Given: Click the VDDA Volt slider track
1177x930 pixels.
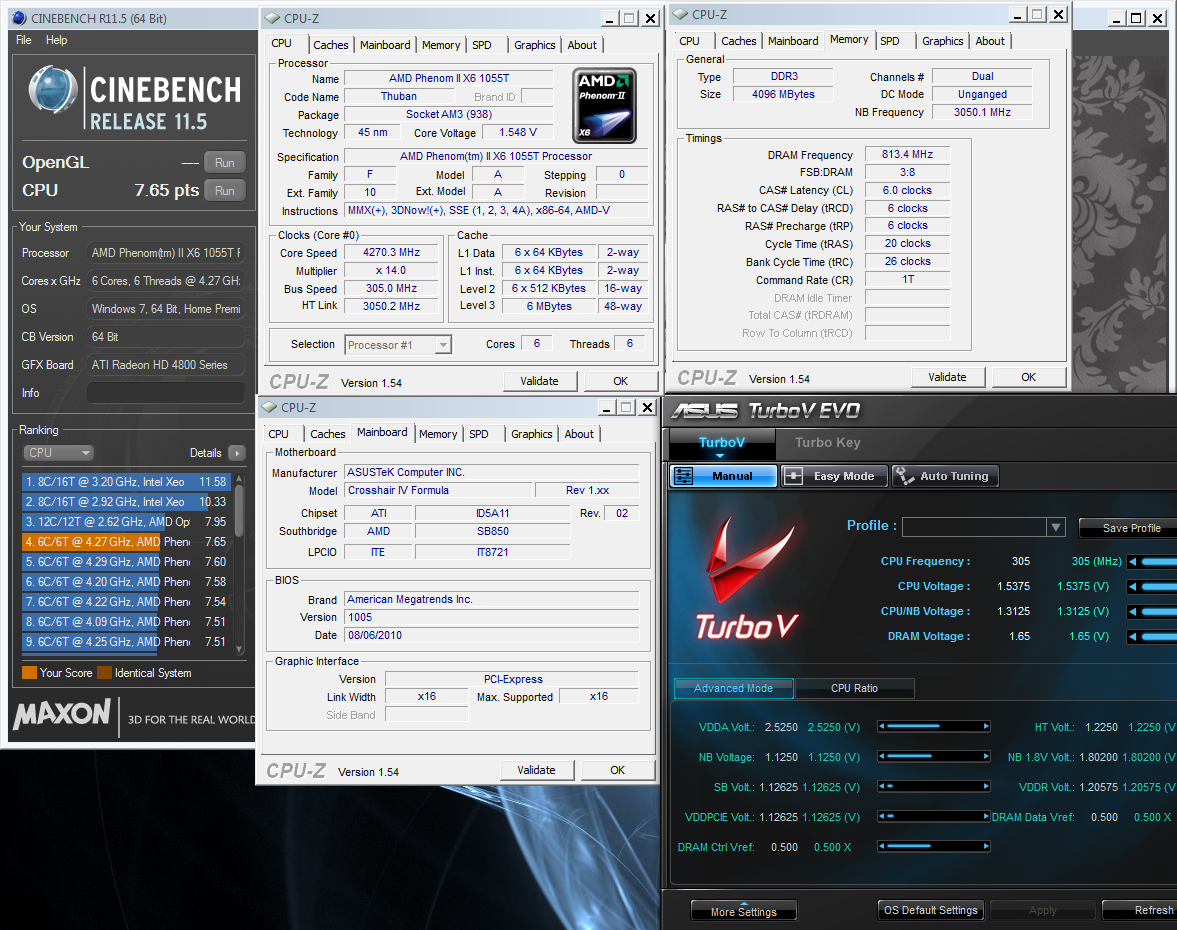Looking at the screenshot, I should click(x=935, y=727).
